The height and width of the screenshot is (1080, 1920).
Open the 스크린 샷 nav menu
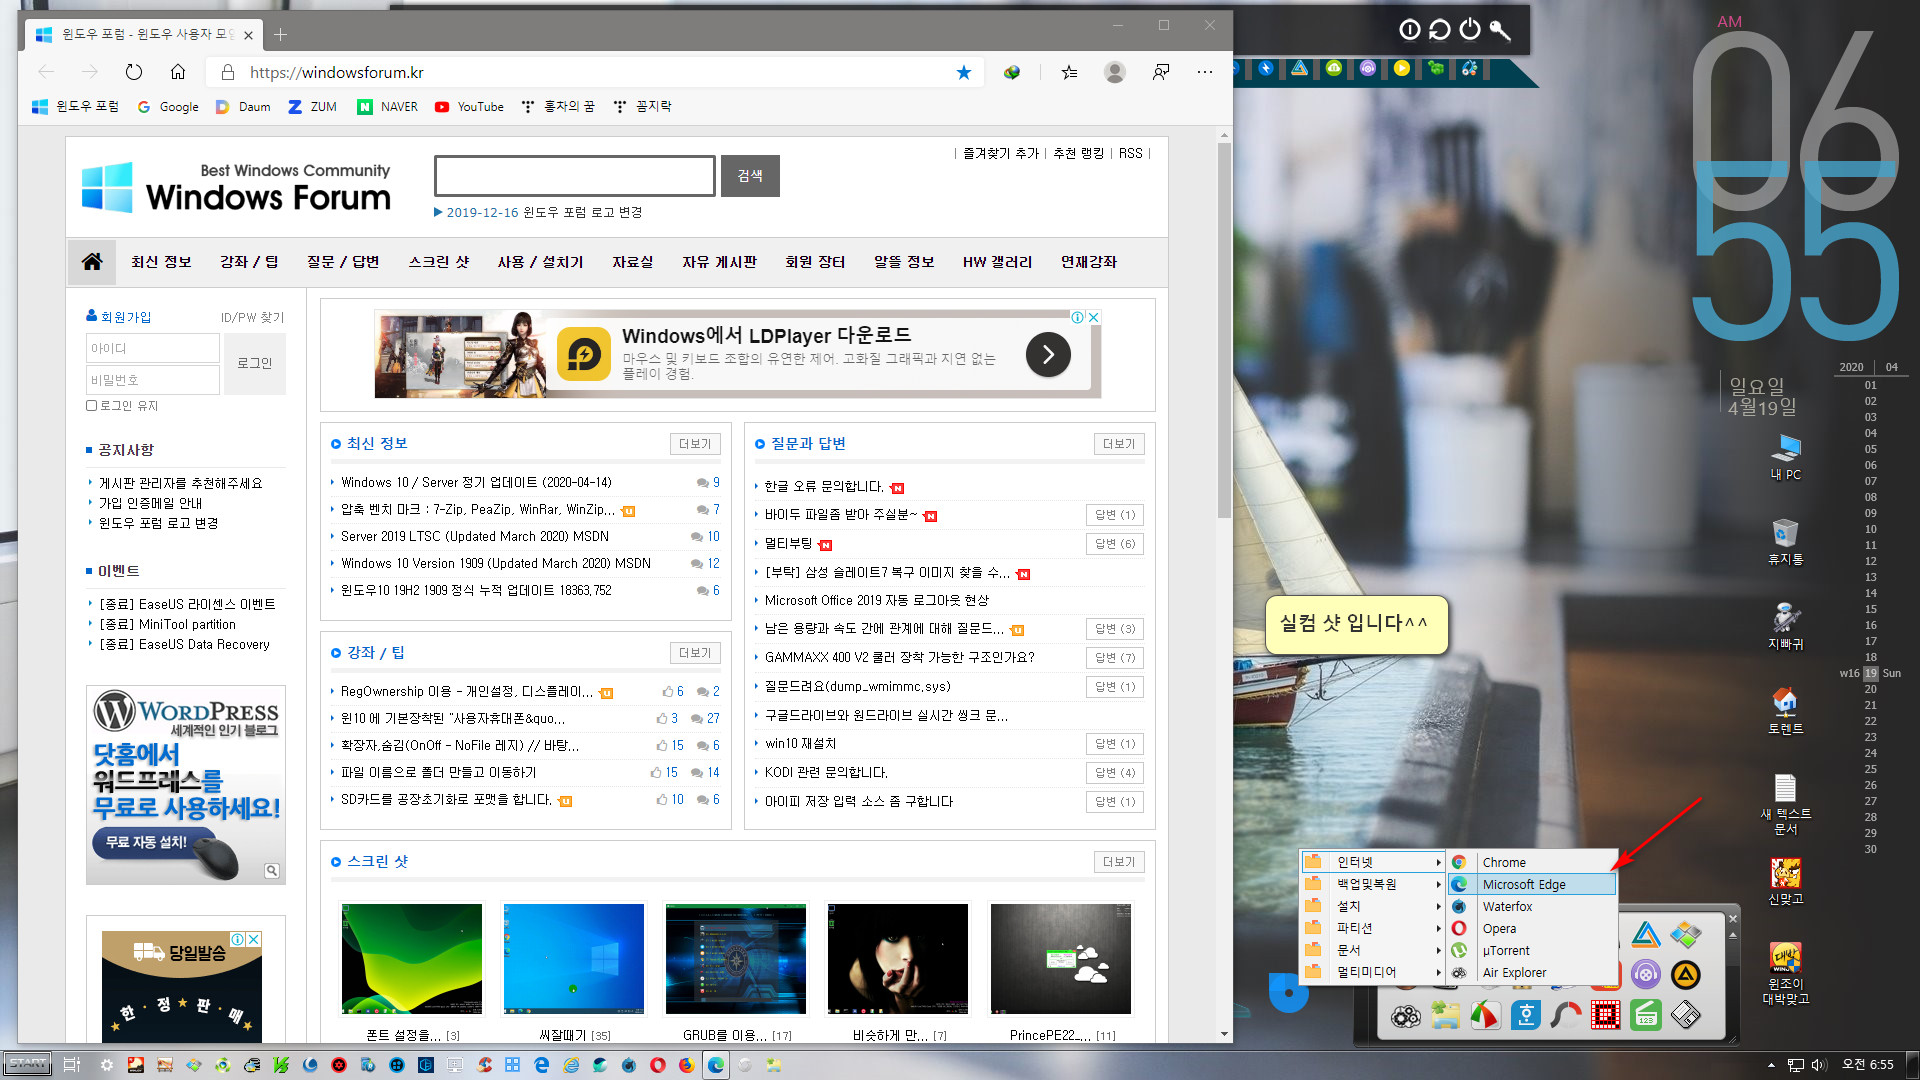point(438,261)
